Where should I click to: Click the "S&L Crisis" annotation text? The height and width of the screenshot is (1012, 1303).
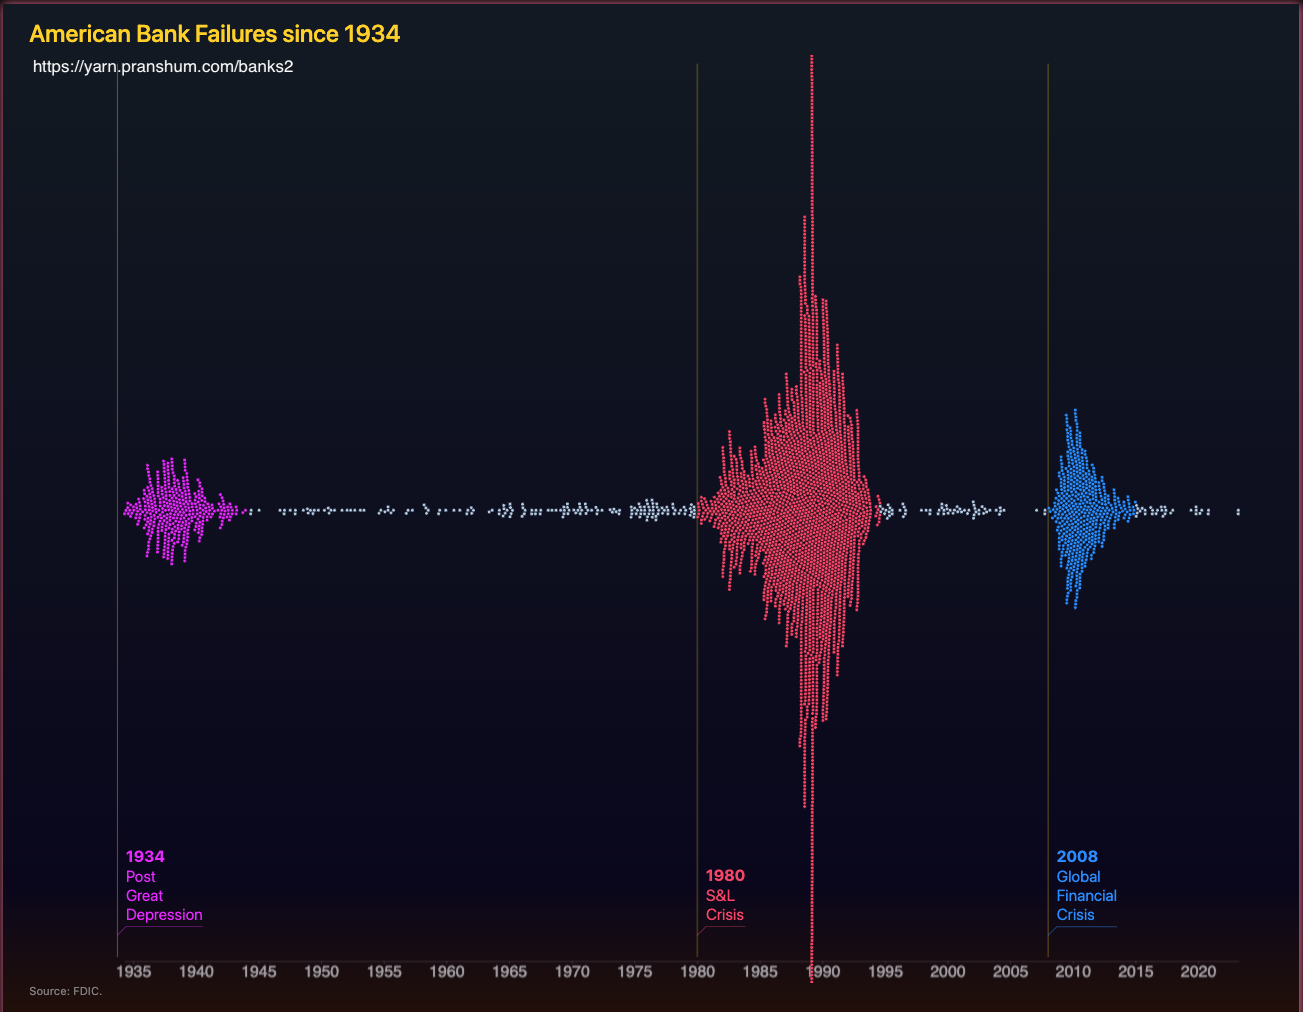(x=724, y=905)
